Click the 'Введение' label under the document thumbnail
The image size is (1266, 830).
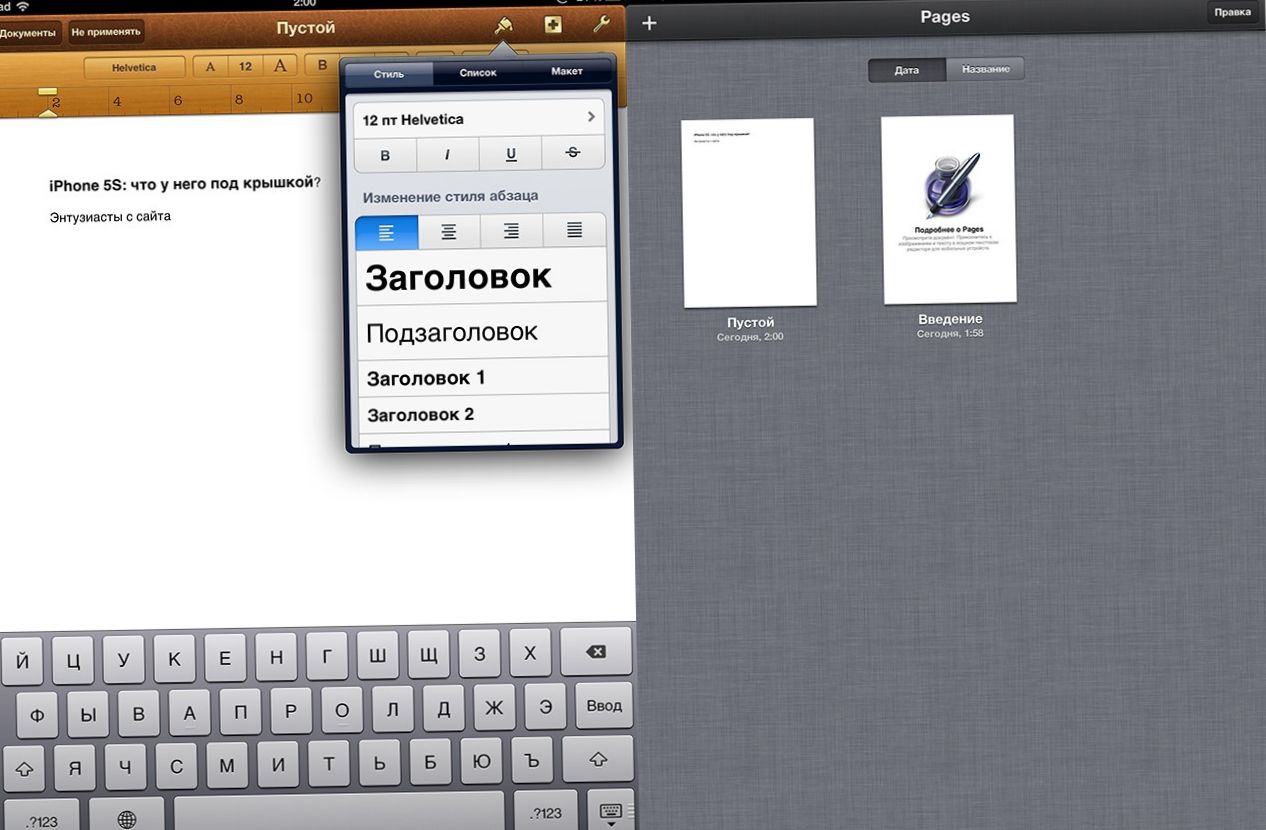(950, 319)
